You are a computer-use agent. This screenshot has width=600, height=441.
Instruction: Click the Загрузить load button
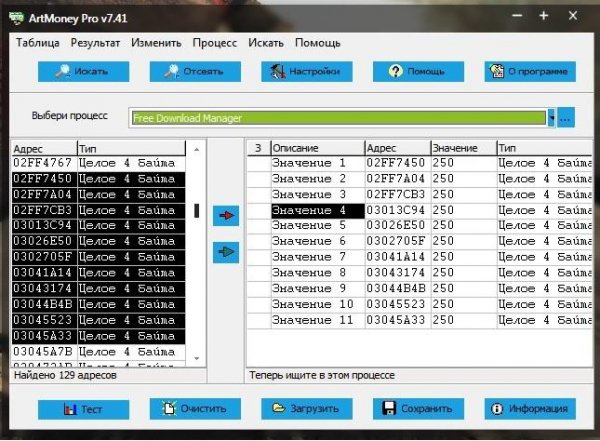307,409
